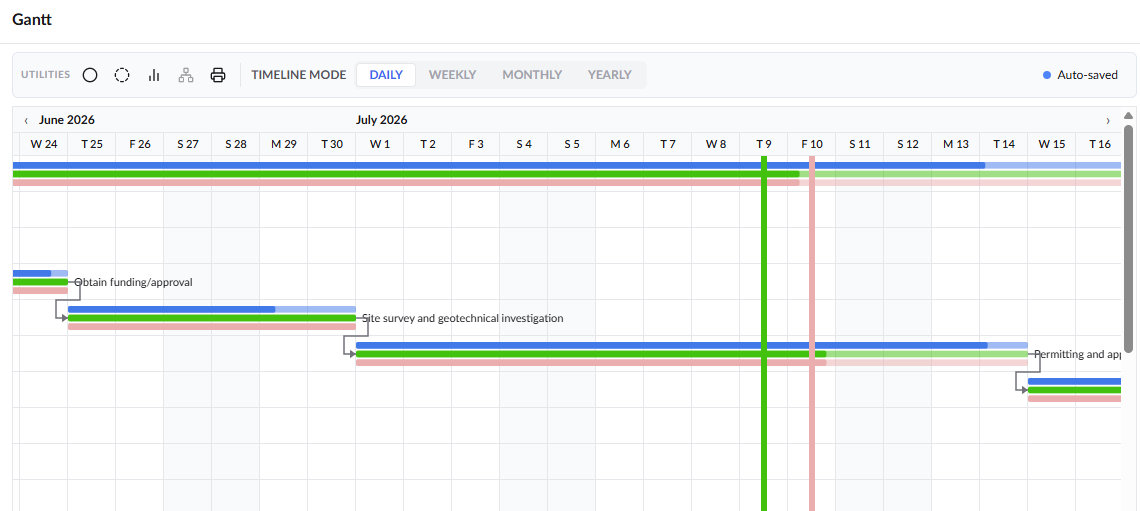Click the dashed circle utility icon
Image resolution: width=1140 pixels, height=511 pixels.
[122, 75]
